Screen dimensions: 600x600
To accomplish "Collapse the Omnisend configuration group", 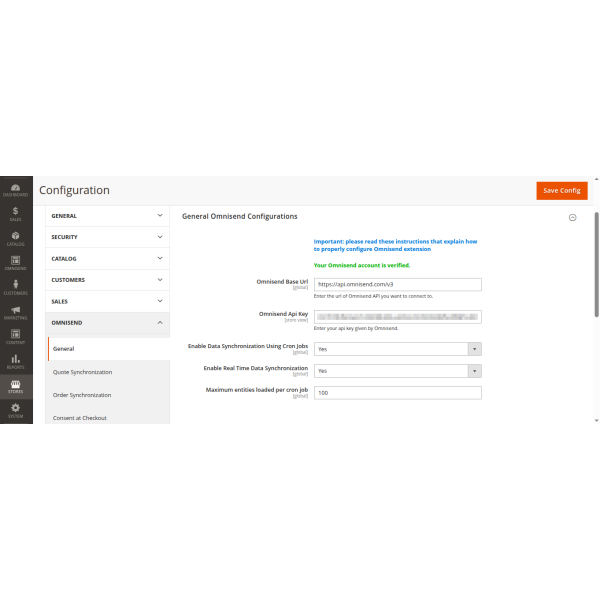I will pyautogui.click(x=108, y=323).
